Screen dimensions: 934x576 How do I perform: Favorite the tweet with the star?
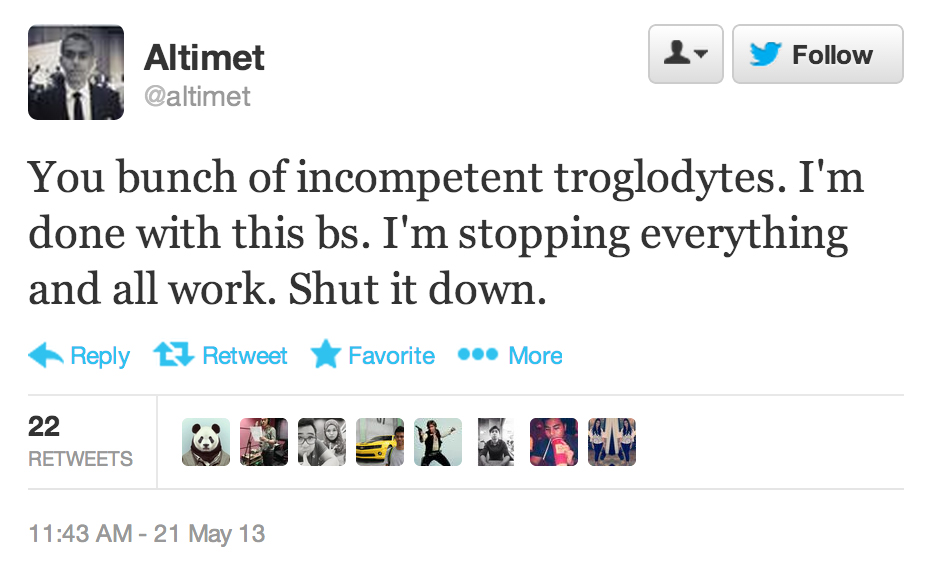click(373, 356)
